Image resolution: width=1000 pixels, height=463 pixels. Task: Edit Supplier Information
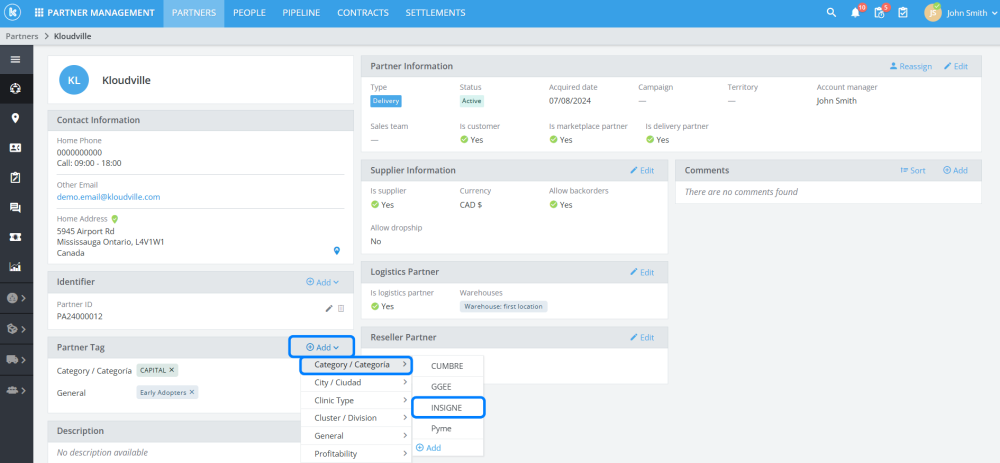642,170
